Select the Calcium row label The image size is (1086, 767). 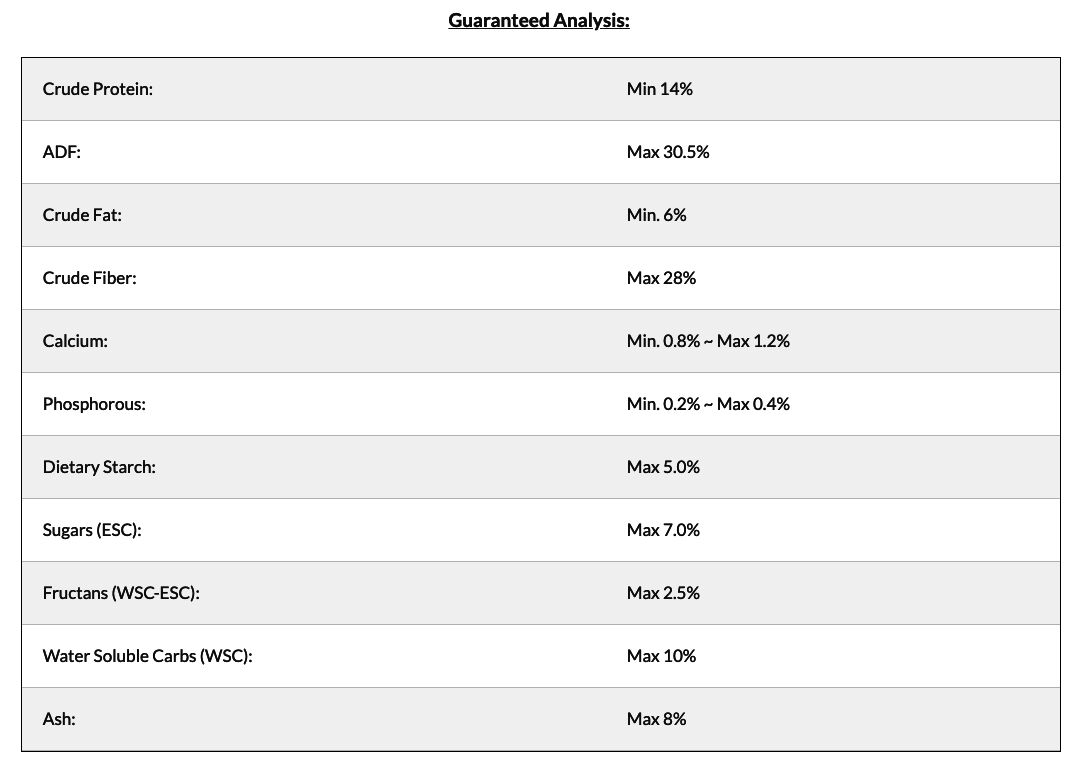tap(75, 341)
